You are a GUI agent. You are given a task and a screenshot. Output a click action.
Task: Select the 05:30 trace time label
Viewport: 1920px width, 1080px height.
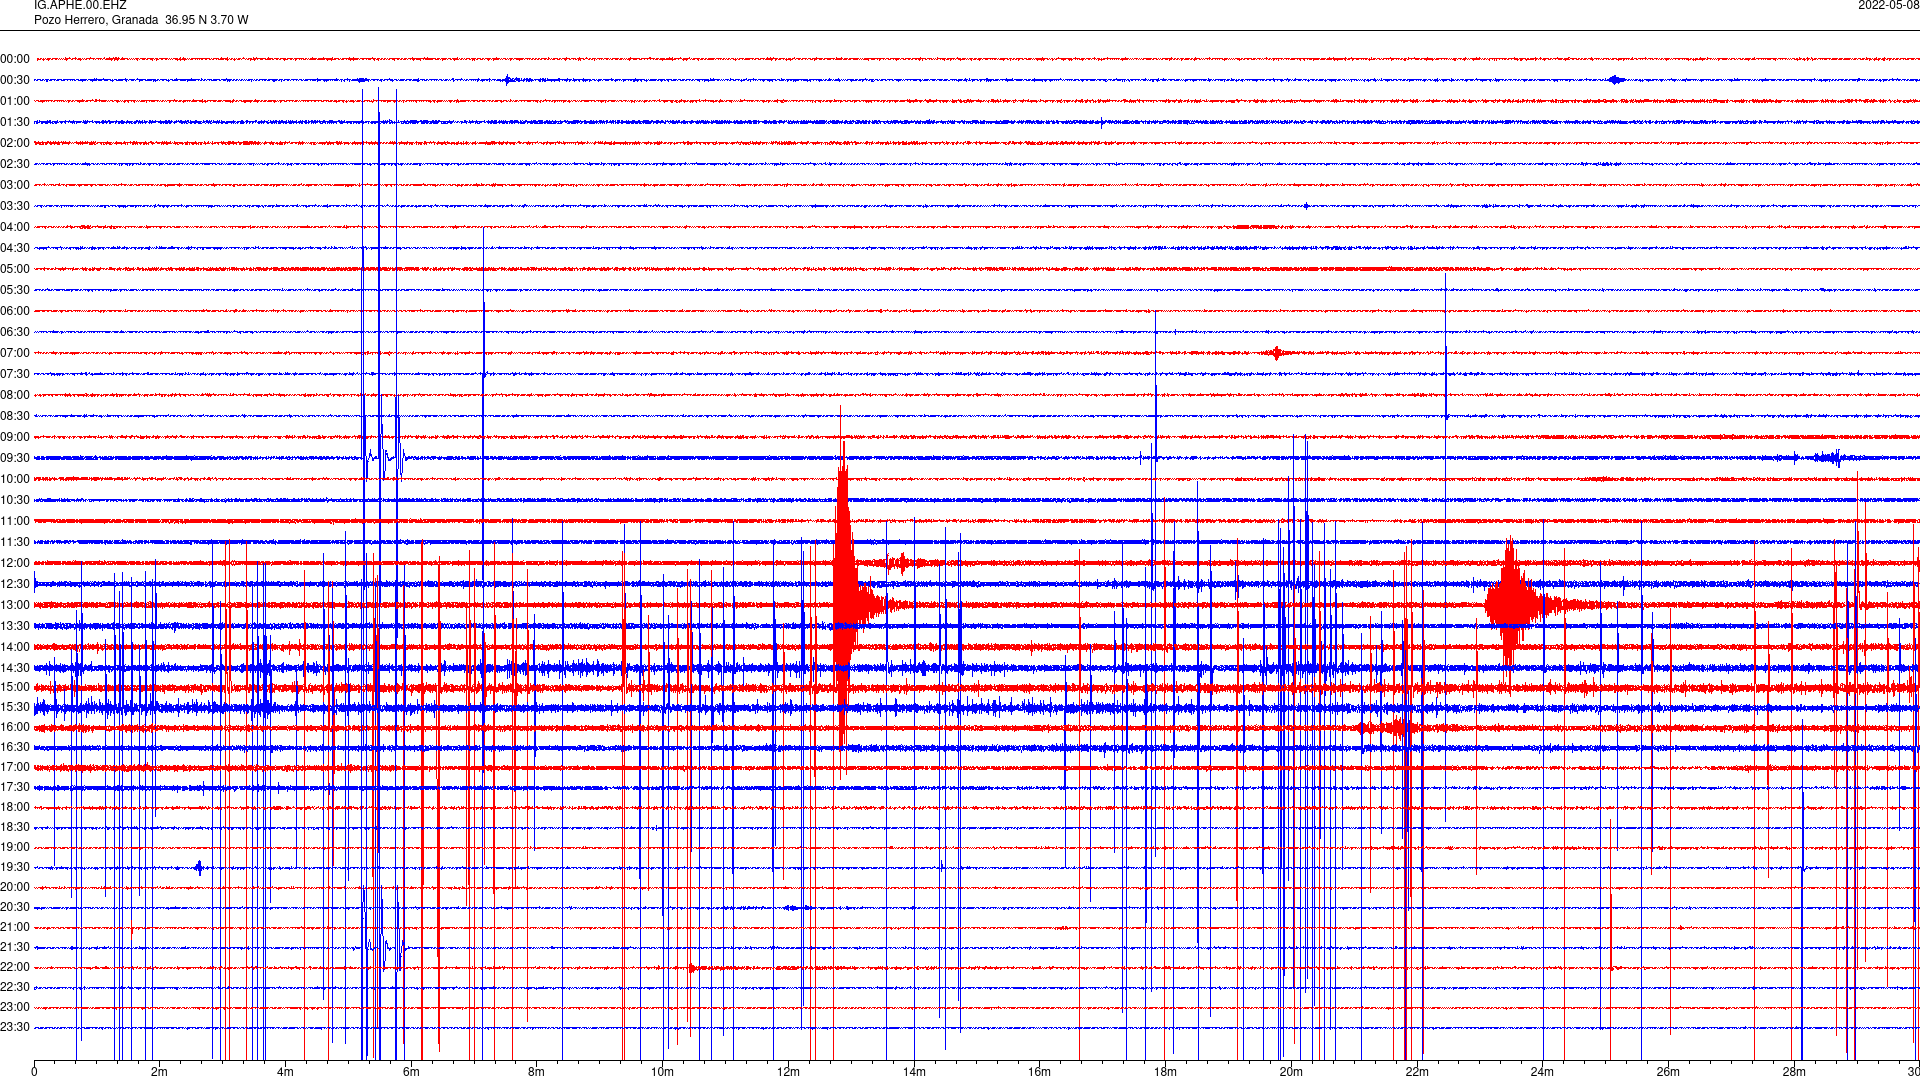15,290
